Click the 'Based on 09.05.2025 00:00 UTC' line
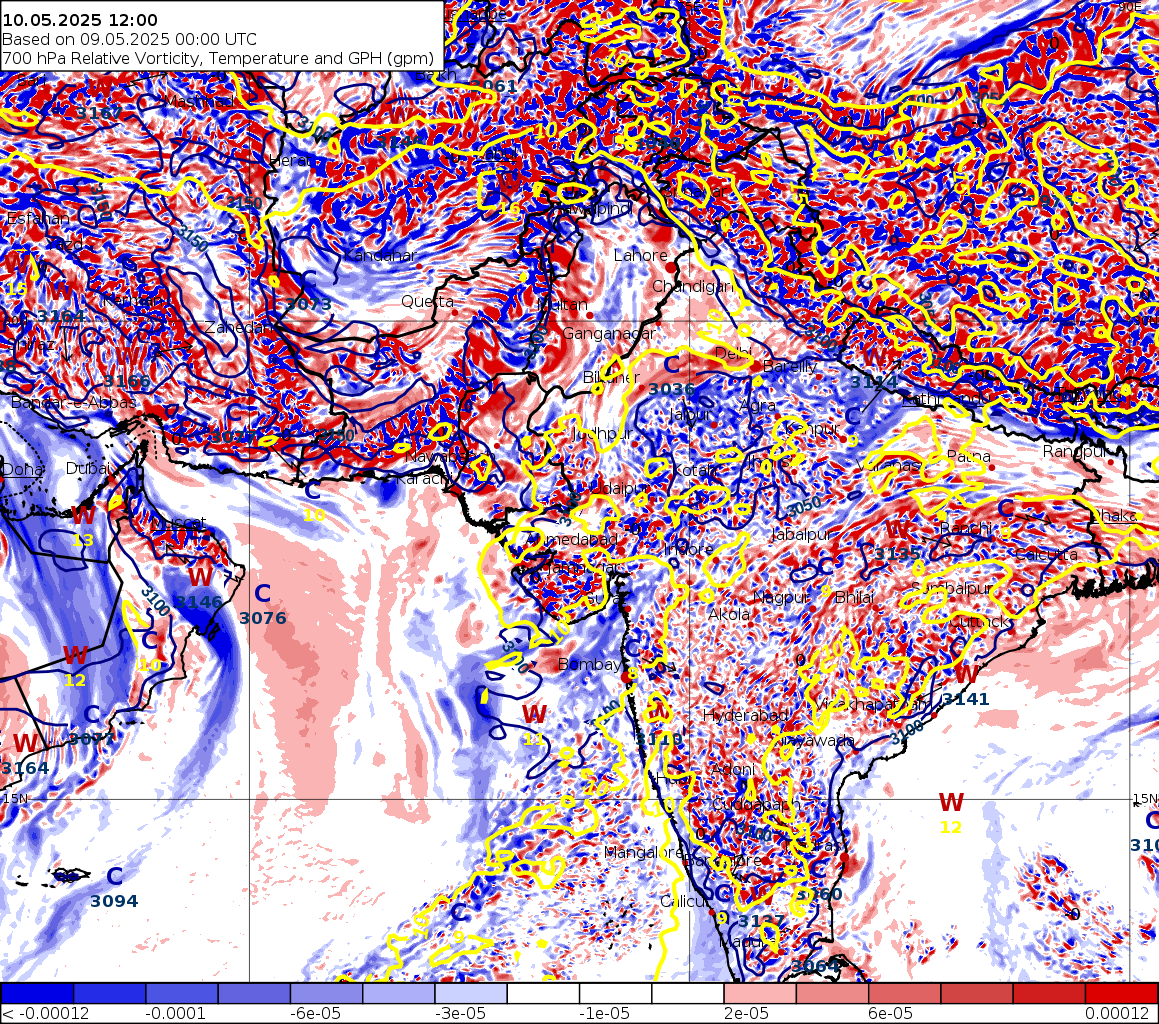Viewport: 1159px width, 1024px height. click(x=129, y=39)
